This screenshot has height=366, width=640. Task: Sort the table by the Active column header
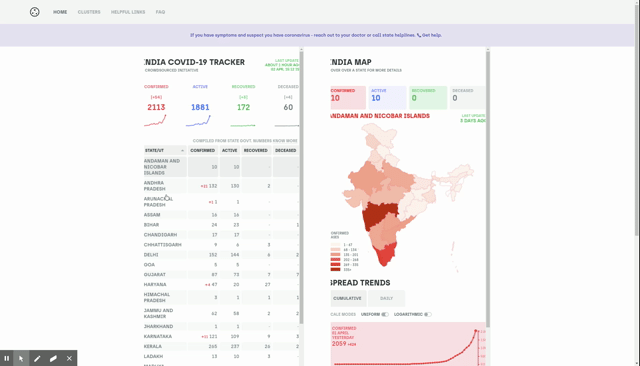pyautogui.click(x=230, y=151)
